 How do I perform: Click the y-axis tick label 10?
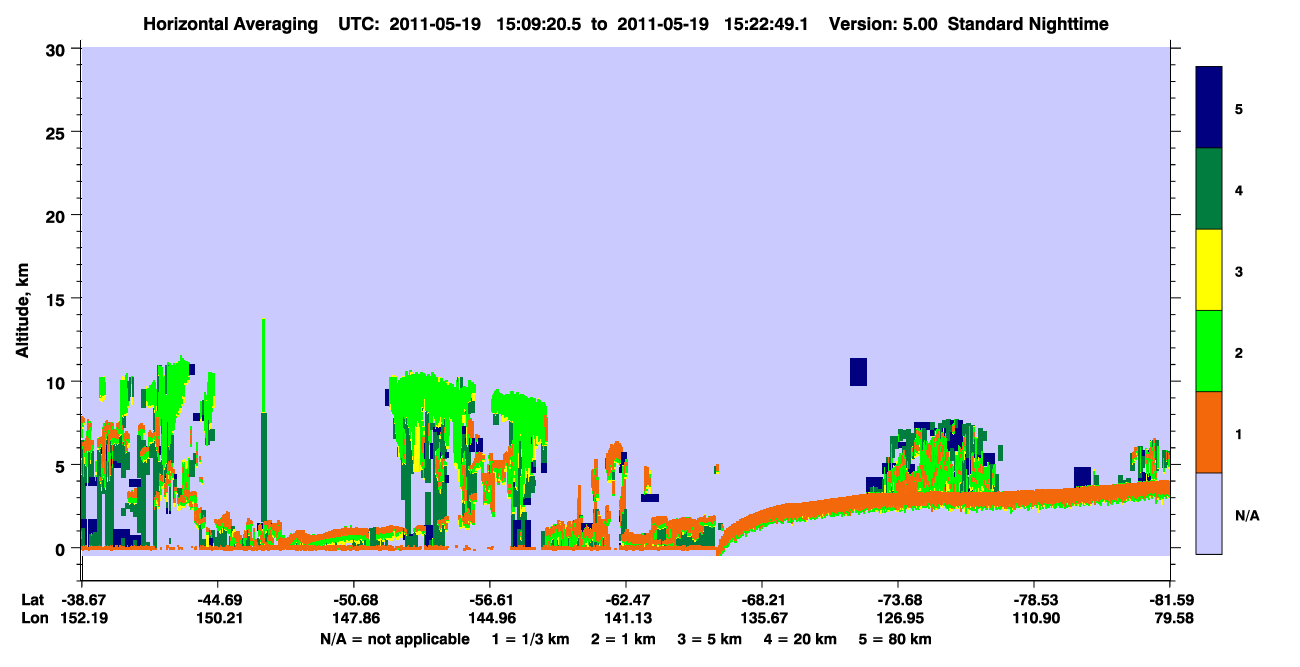click(x=58, y=382)
